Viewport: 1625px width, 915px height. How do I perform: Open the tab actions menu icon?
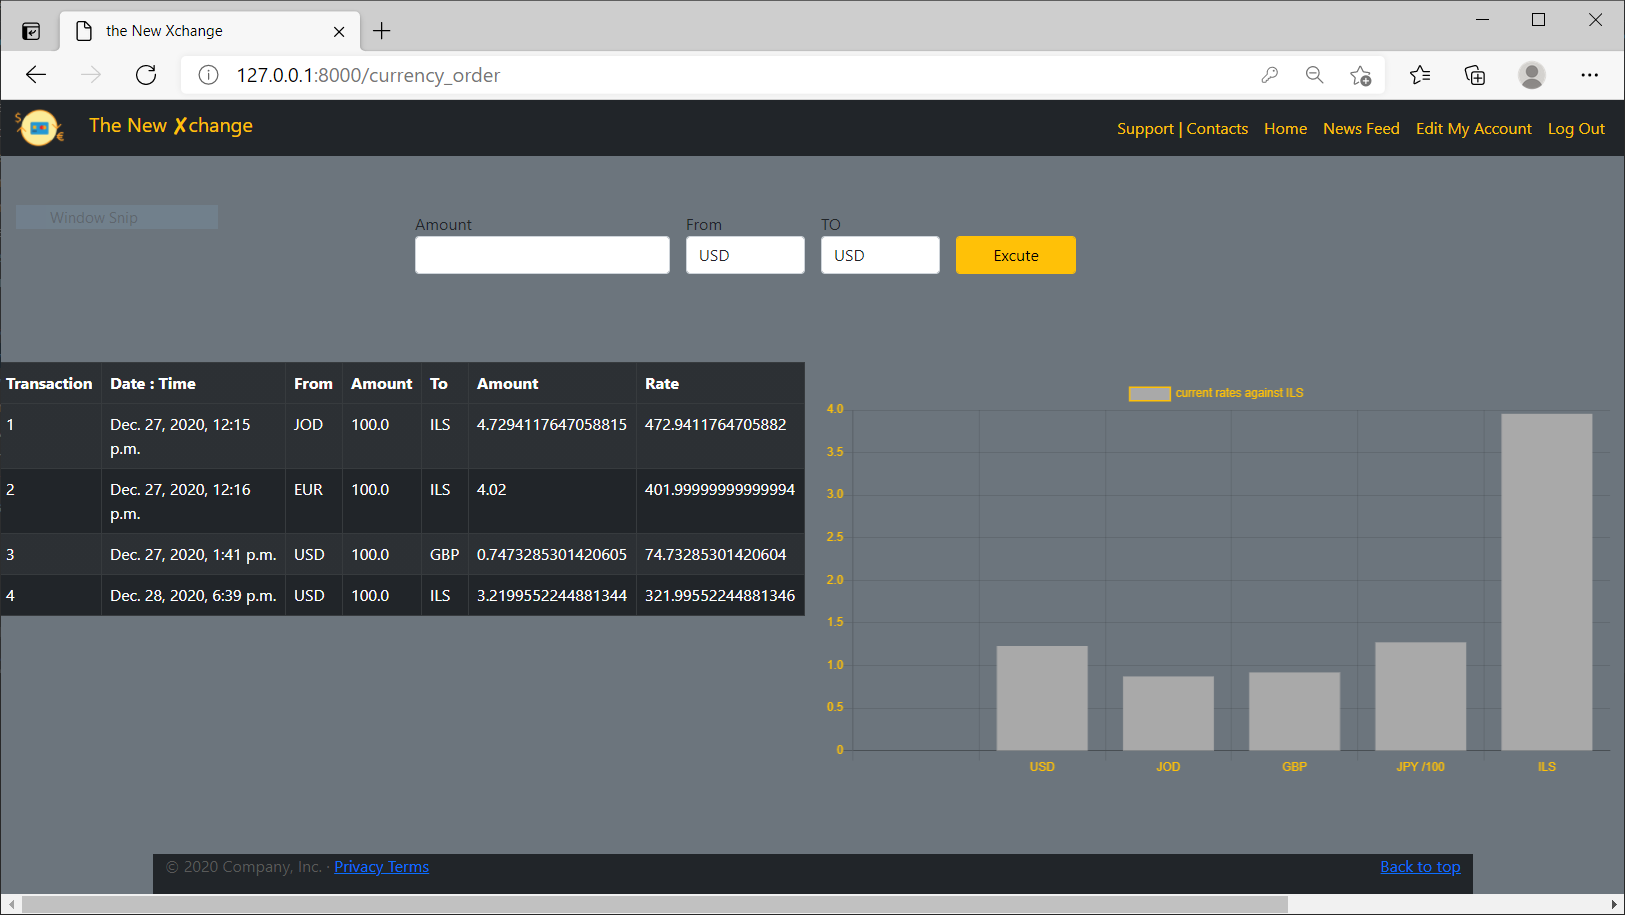point(31,31)
